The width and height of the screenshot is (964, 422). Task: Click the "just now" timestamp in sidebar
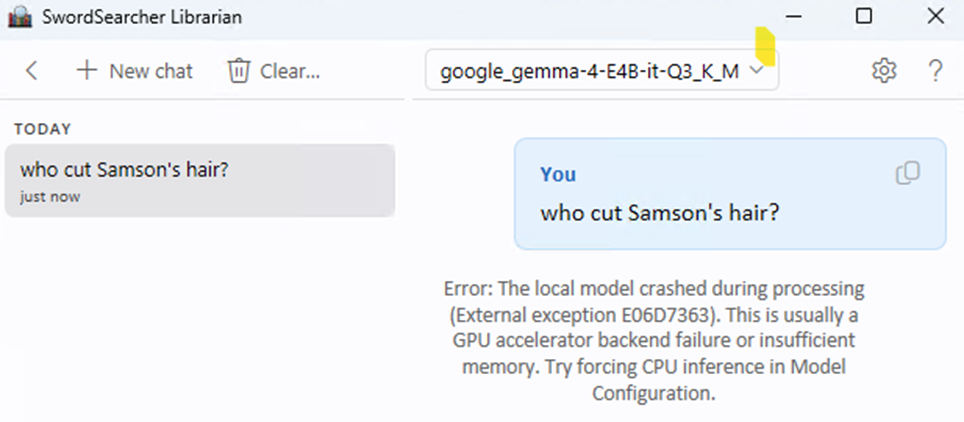(x=50, y=197)
